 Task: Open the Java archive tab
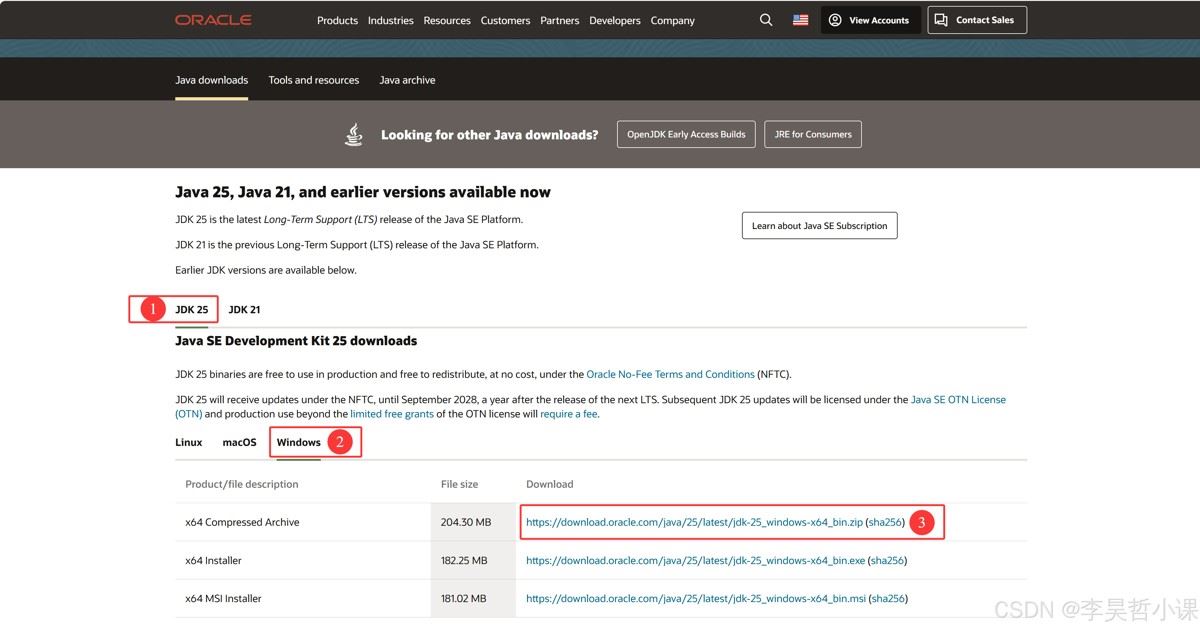coord(407,80)
